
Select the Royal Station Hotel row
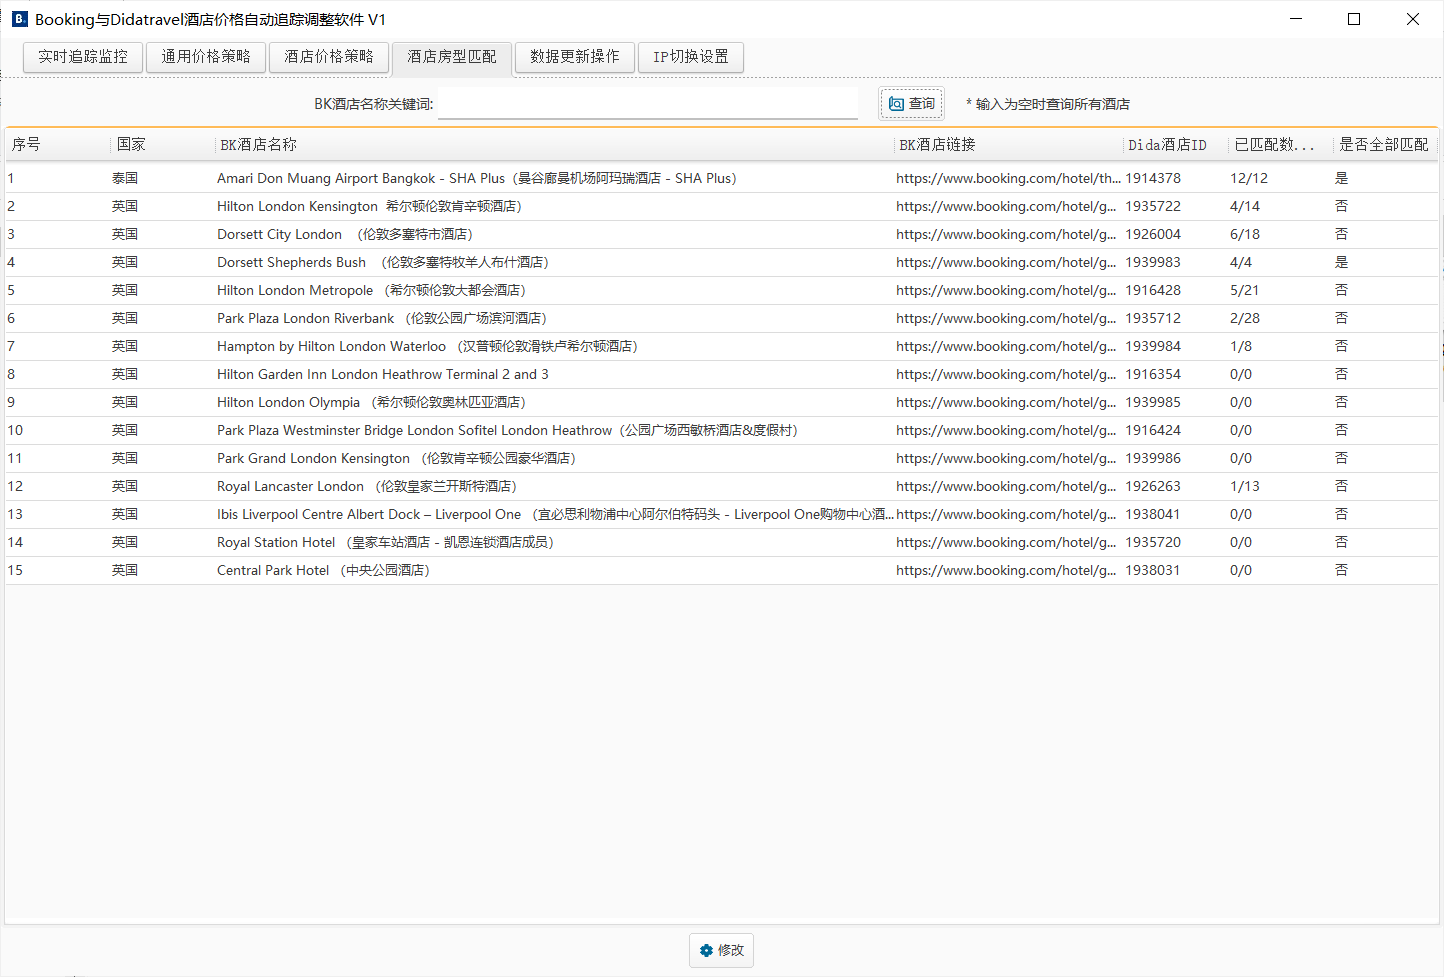[x=721, y=542]
